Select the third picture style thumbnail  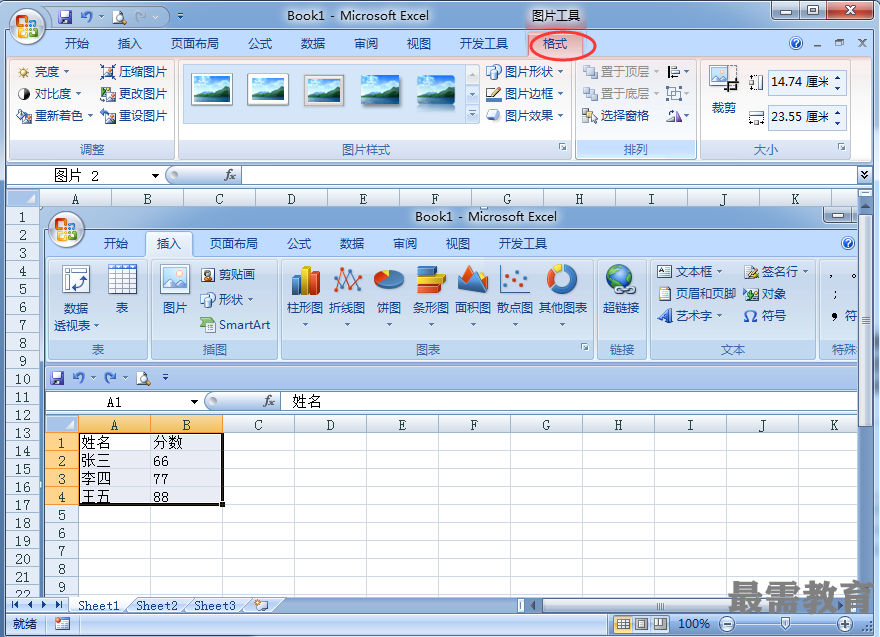(x=324, y=90)
